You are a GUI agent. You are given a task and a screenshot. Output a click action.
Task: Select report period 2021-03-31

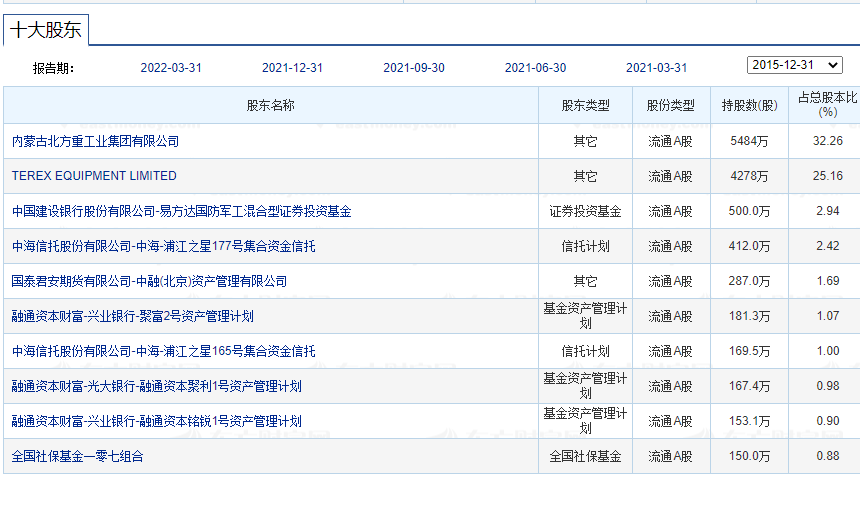pyautogui.click(x=657, y=68)
